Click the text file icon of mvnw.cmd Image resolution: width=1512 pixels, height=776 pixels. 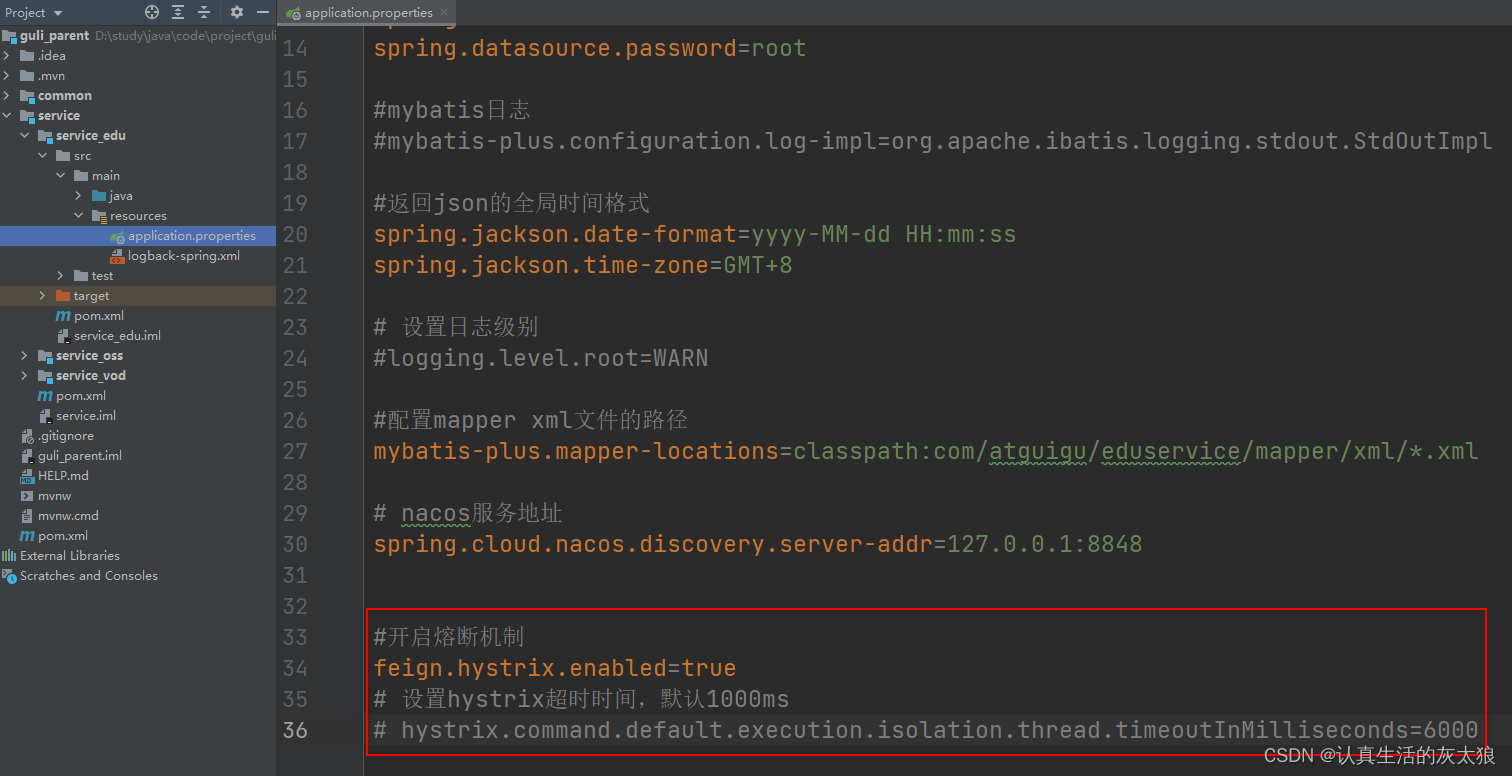[x=27, y=516]
